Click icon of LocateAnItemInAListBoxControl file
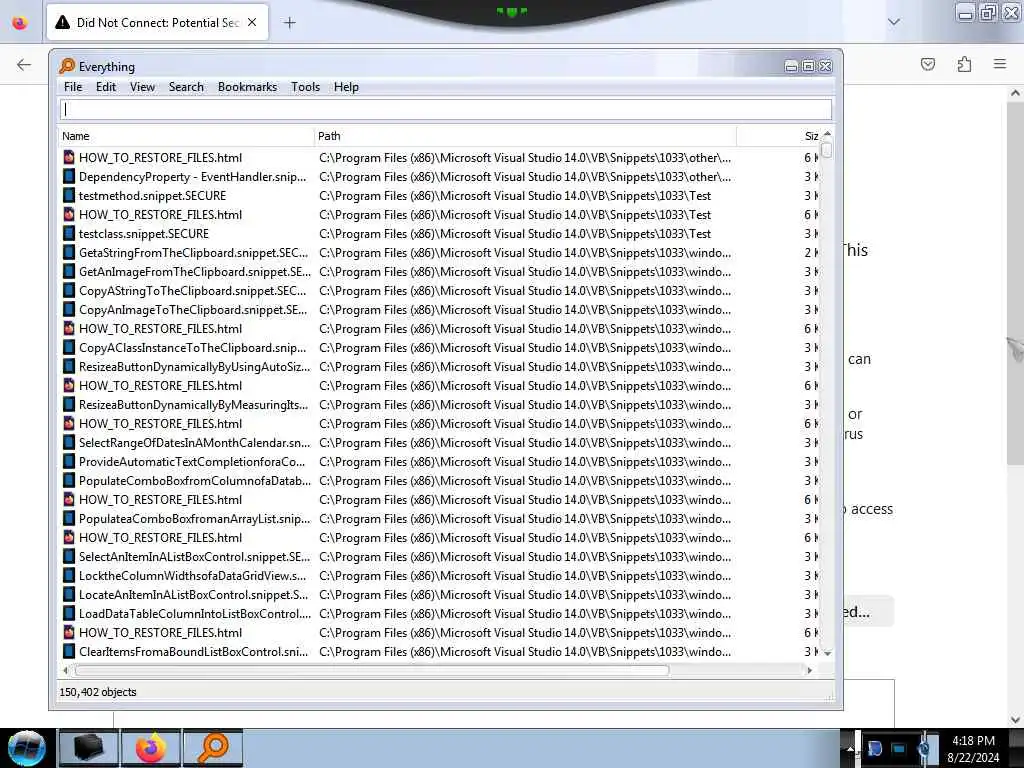The image size is (1024, 768). pos(69,594)
